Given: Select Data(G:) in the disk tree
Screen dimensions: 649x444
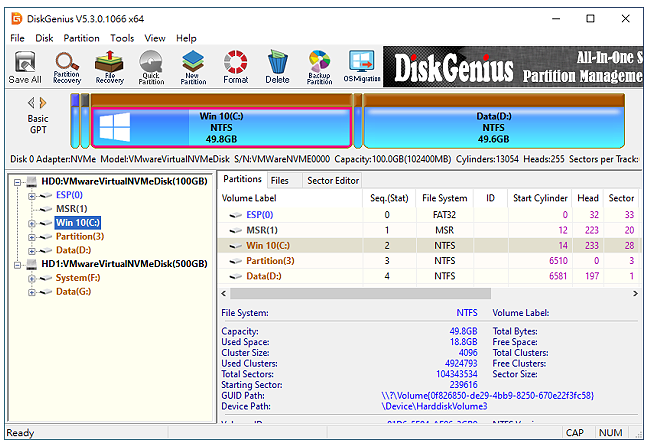Looking at the screenshot, I should tap(74, 292).
